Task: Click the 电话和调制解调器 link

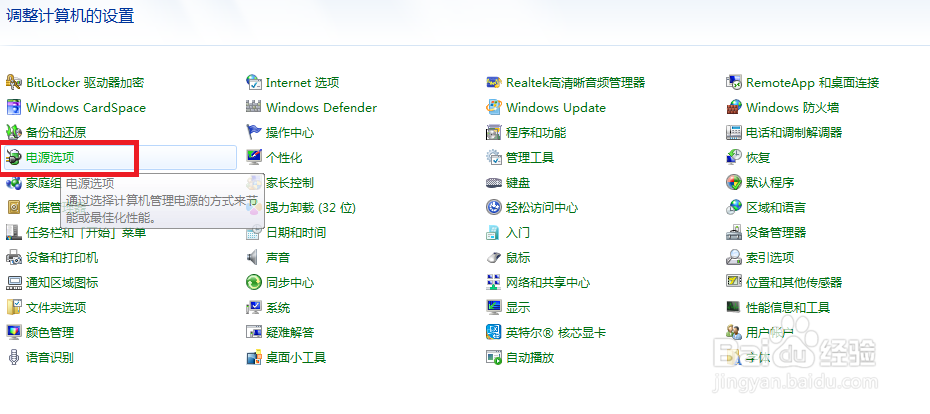Action: coord(794,132)
